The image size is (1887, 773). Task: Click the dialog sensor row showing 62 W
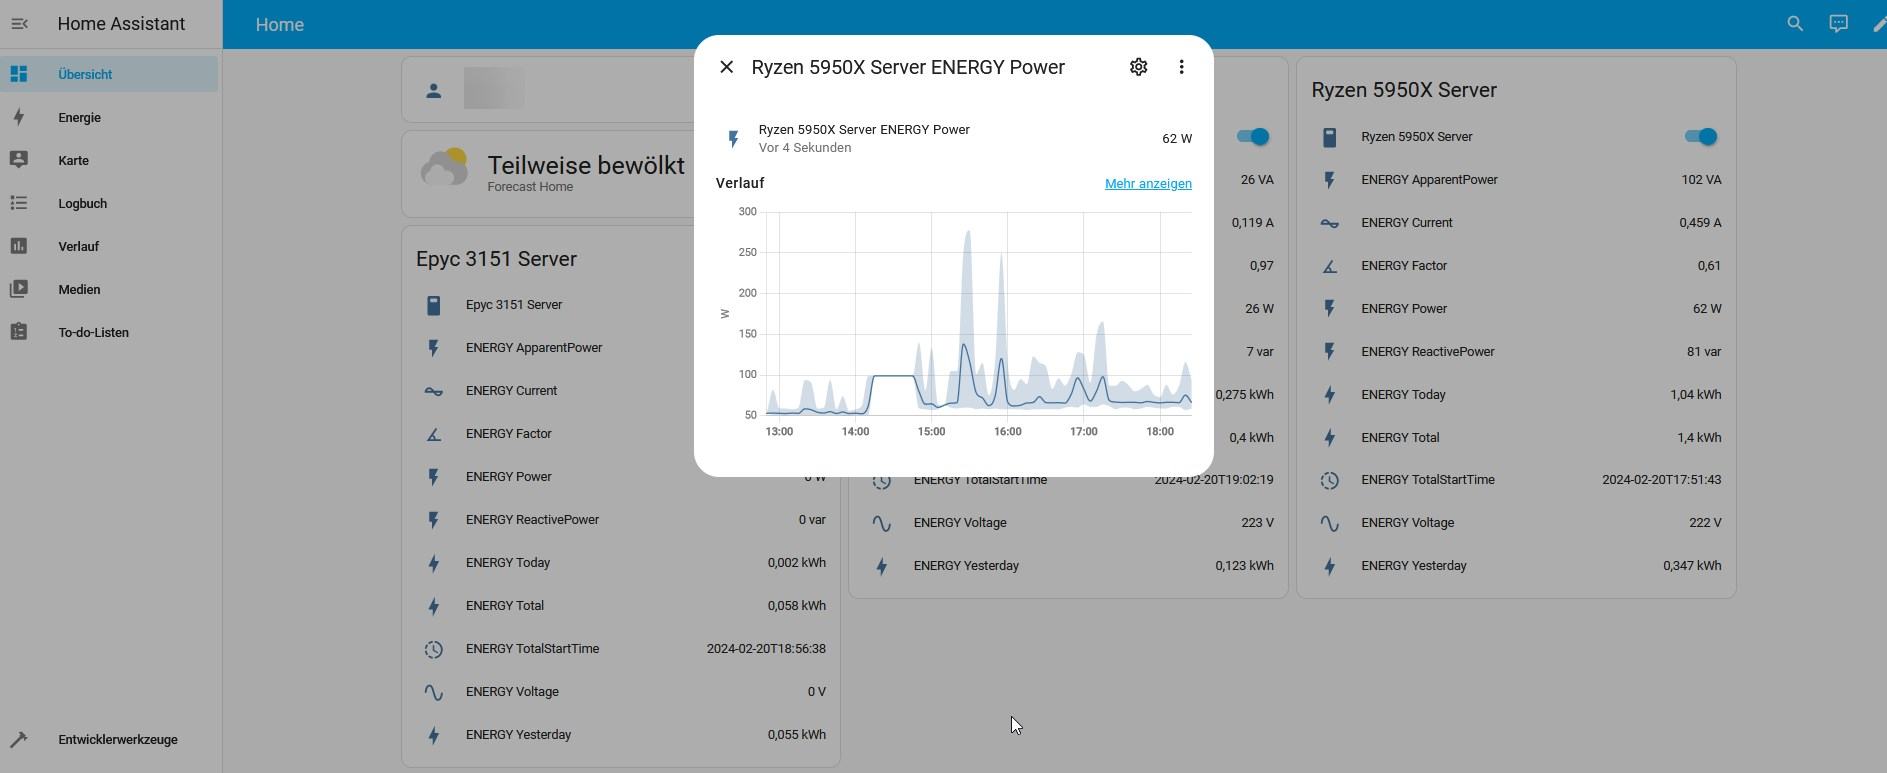(954, 139)
